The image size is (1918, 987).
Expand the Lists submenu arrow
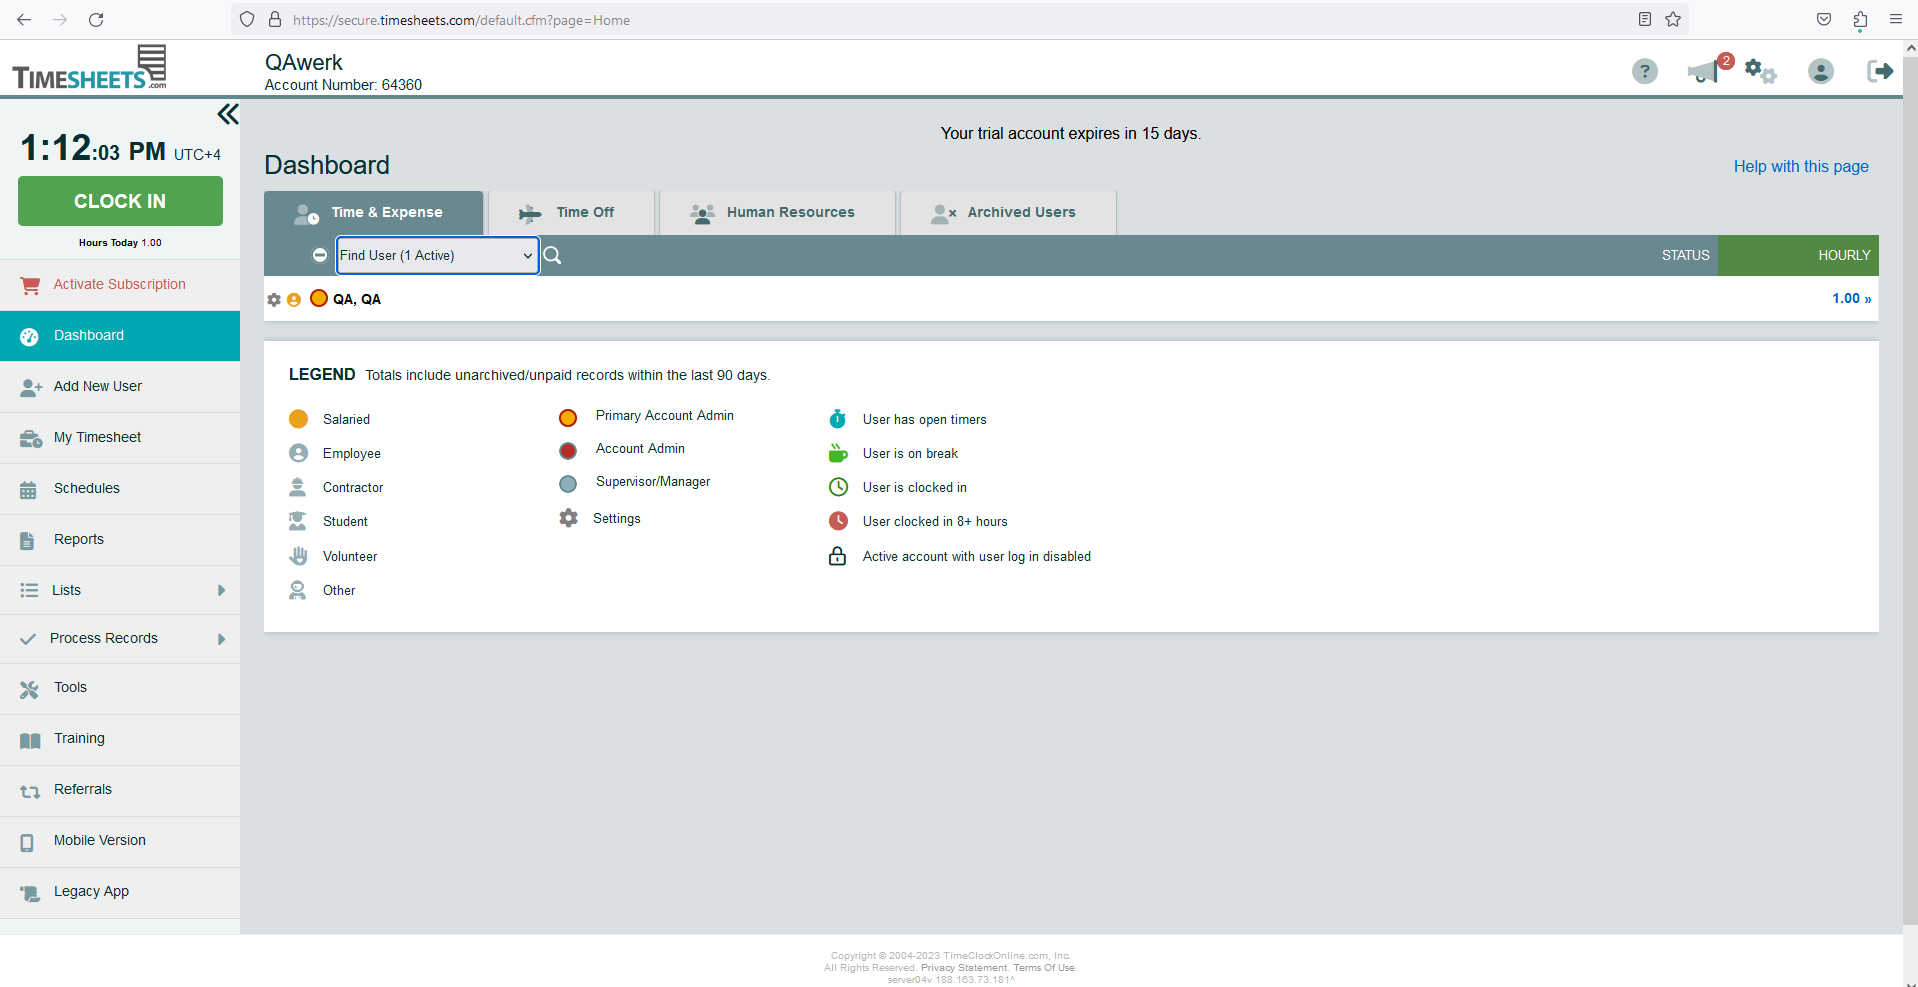tap(222, 590)
